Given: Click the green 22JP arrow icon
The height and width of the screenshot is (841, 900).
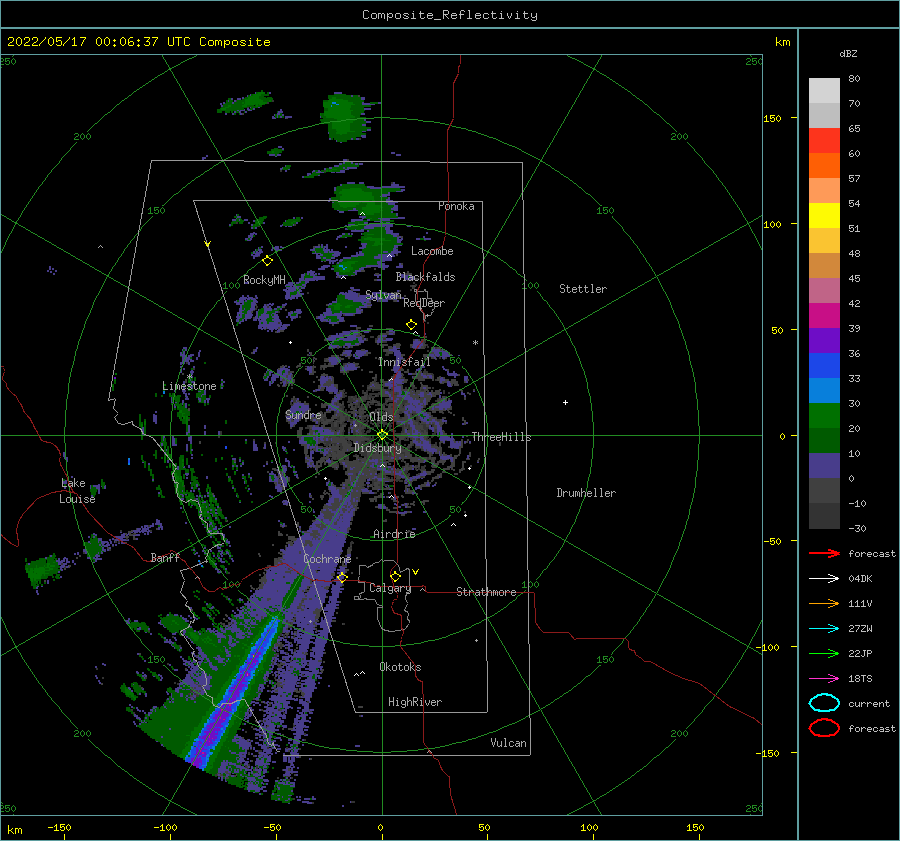Looking at the screenshot, I should tap(824, 653).
